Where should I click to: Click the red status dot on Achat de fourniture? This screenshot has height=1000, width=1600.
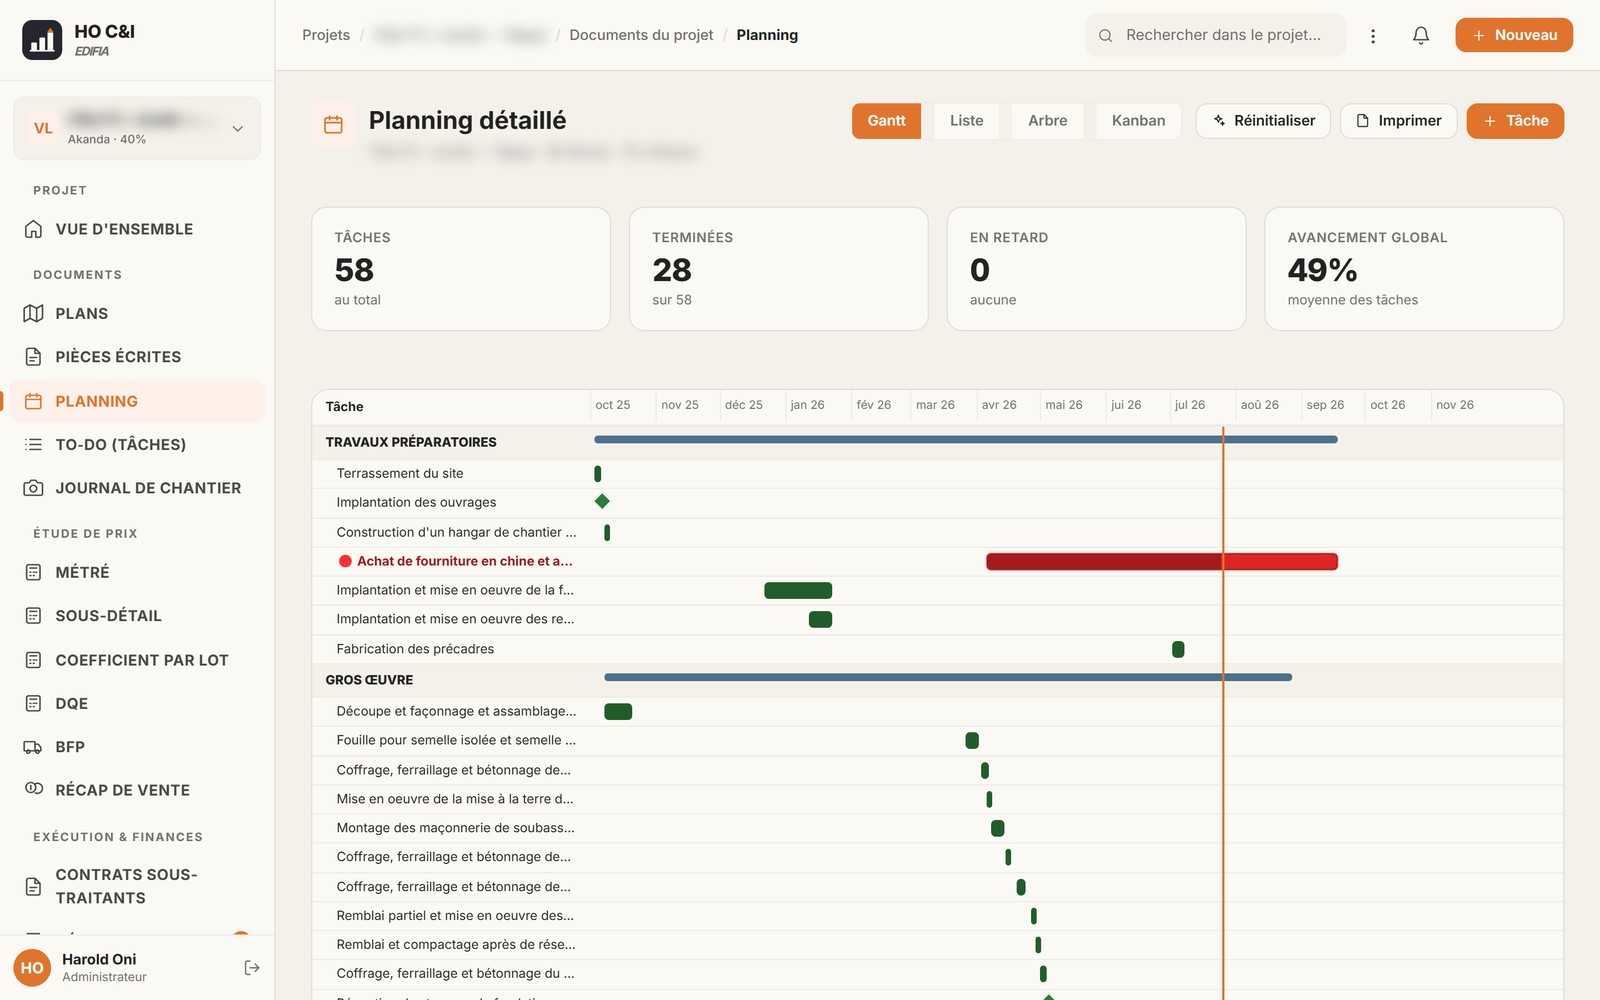[x=345, y=562]
